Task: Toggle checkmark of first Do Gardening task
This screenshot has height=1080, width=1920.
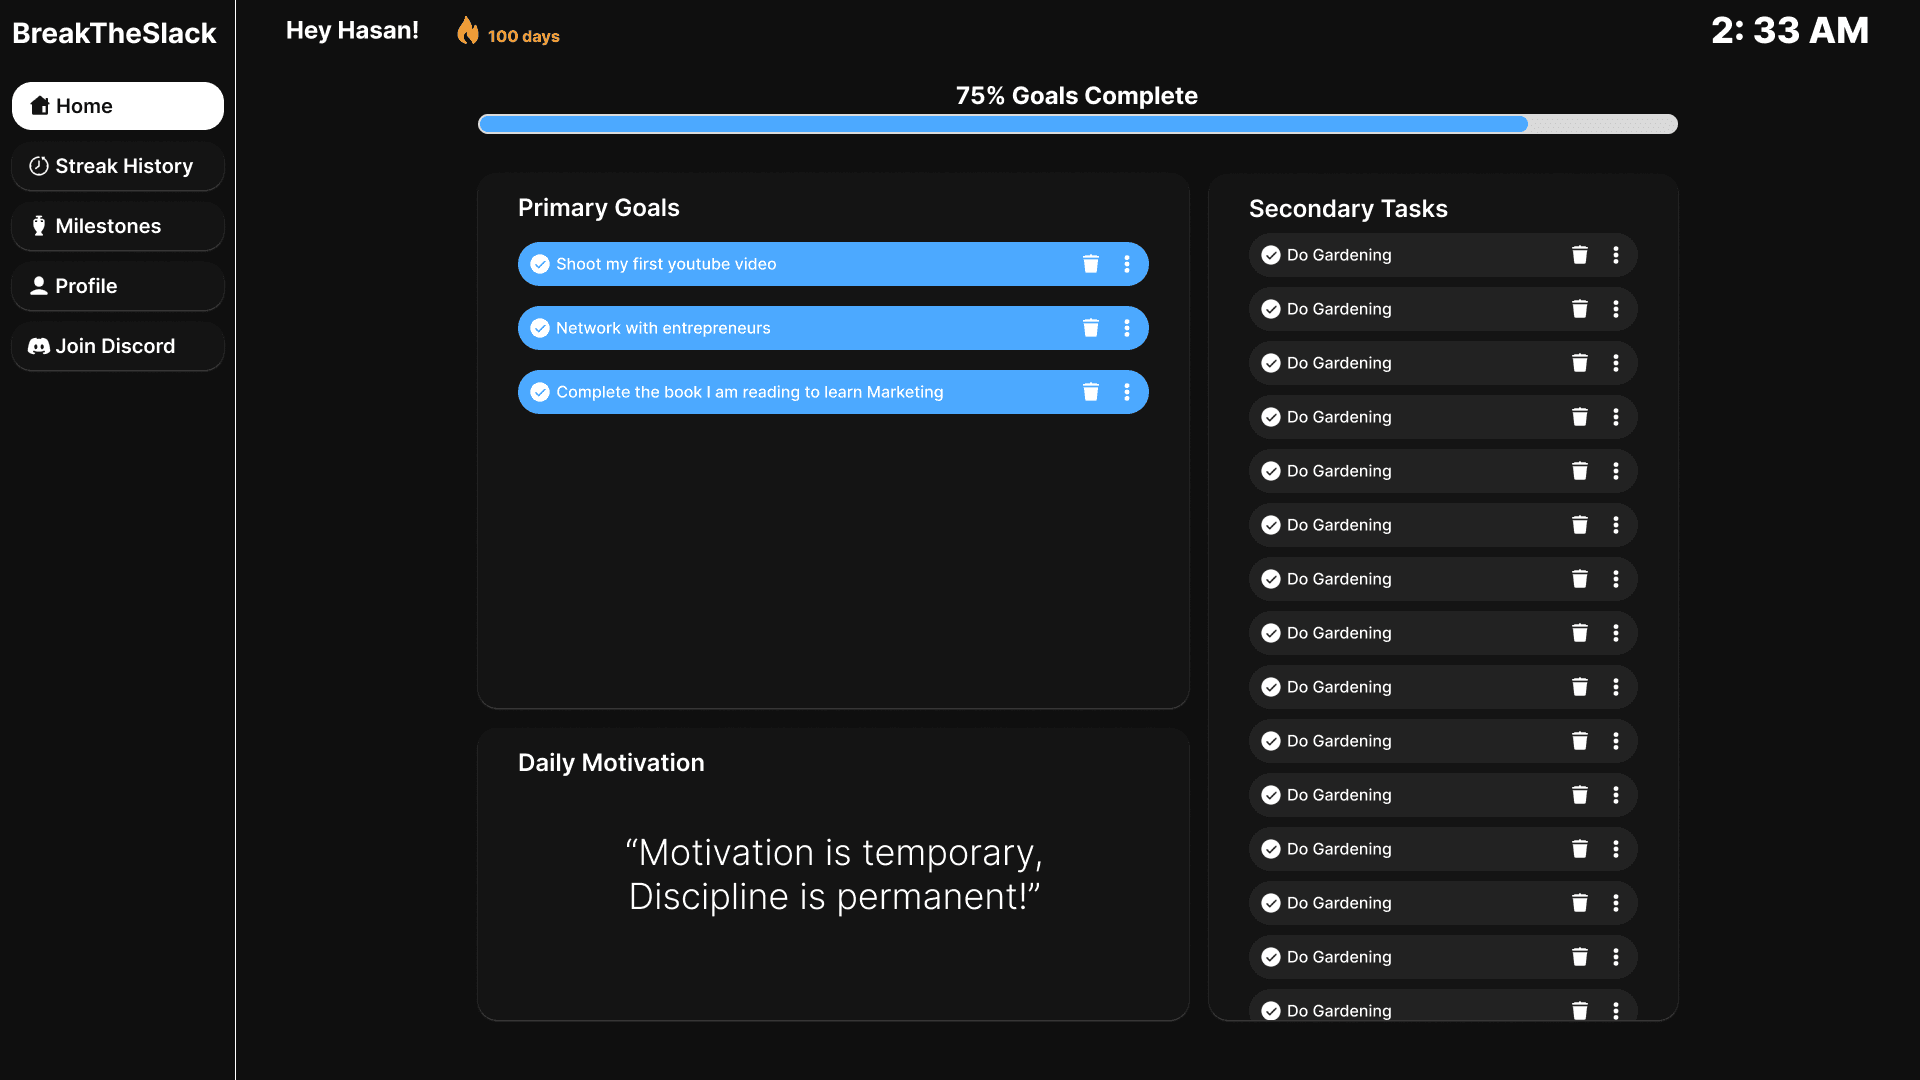Action: point(1271,255)
